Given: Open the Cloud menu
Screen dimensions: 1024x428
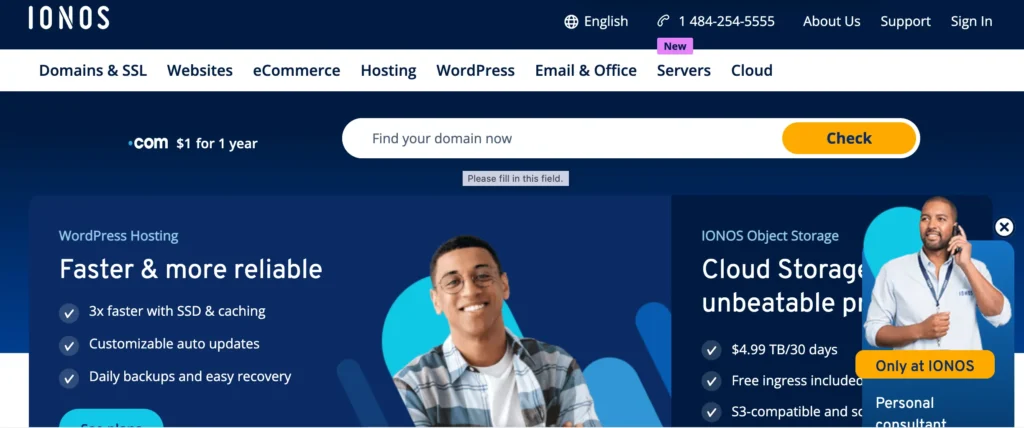Looking at the screenshot, I should [x=752, y=71].
